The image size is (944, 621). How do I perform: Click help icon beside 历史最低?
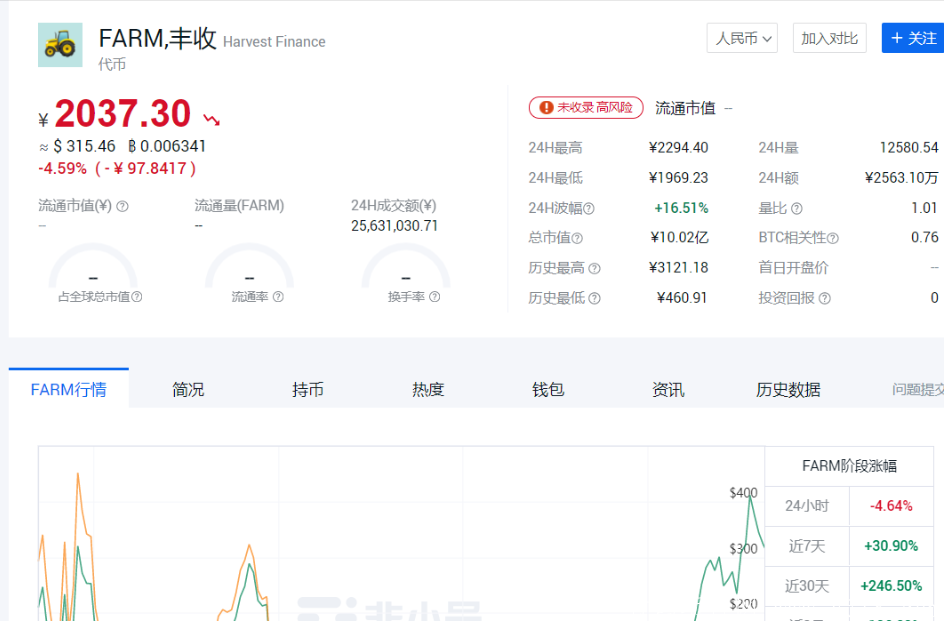tap(594, 299)
